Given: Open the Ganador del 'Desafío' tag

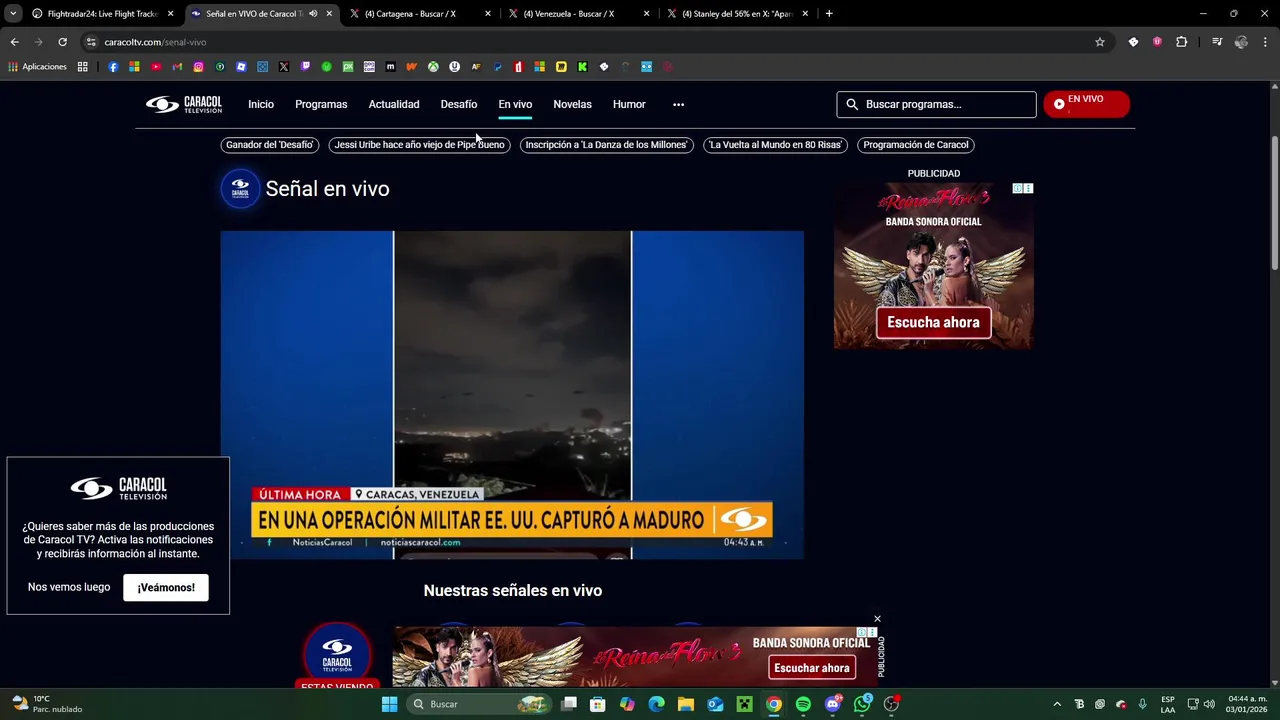Looking at the screenshot, I should [x=270, y=145].
